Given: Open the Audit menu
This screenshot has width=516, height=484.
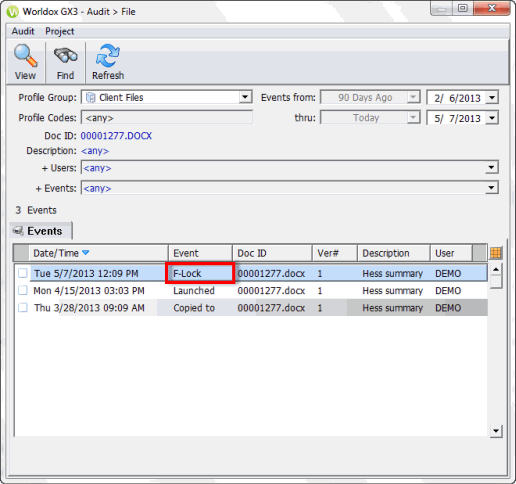Looking at the screenshot, I should click(x=23, y=31).
